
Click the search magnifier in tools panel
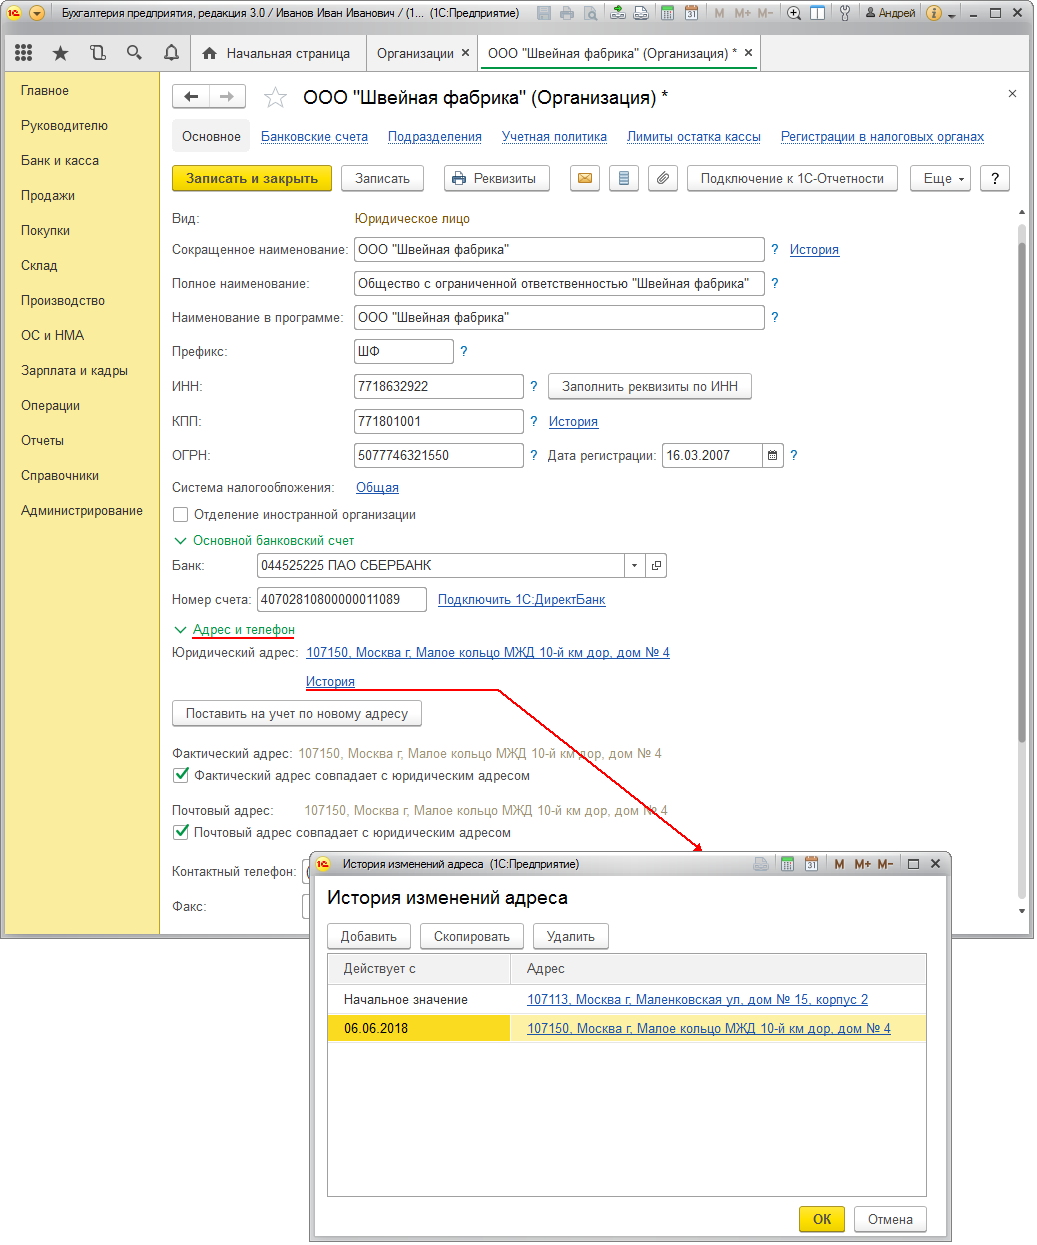(134, 53)
